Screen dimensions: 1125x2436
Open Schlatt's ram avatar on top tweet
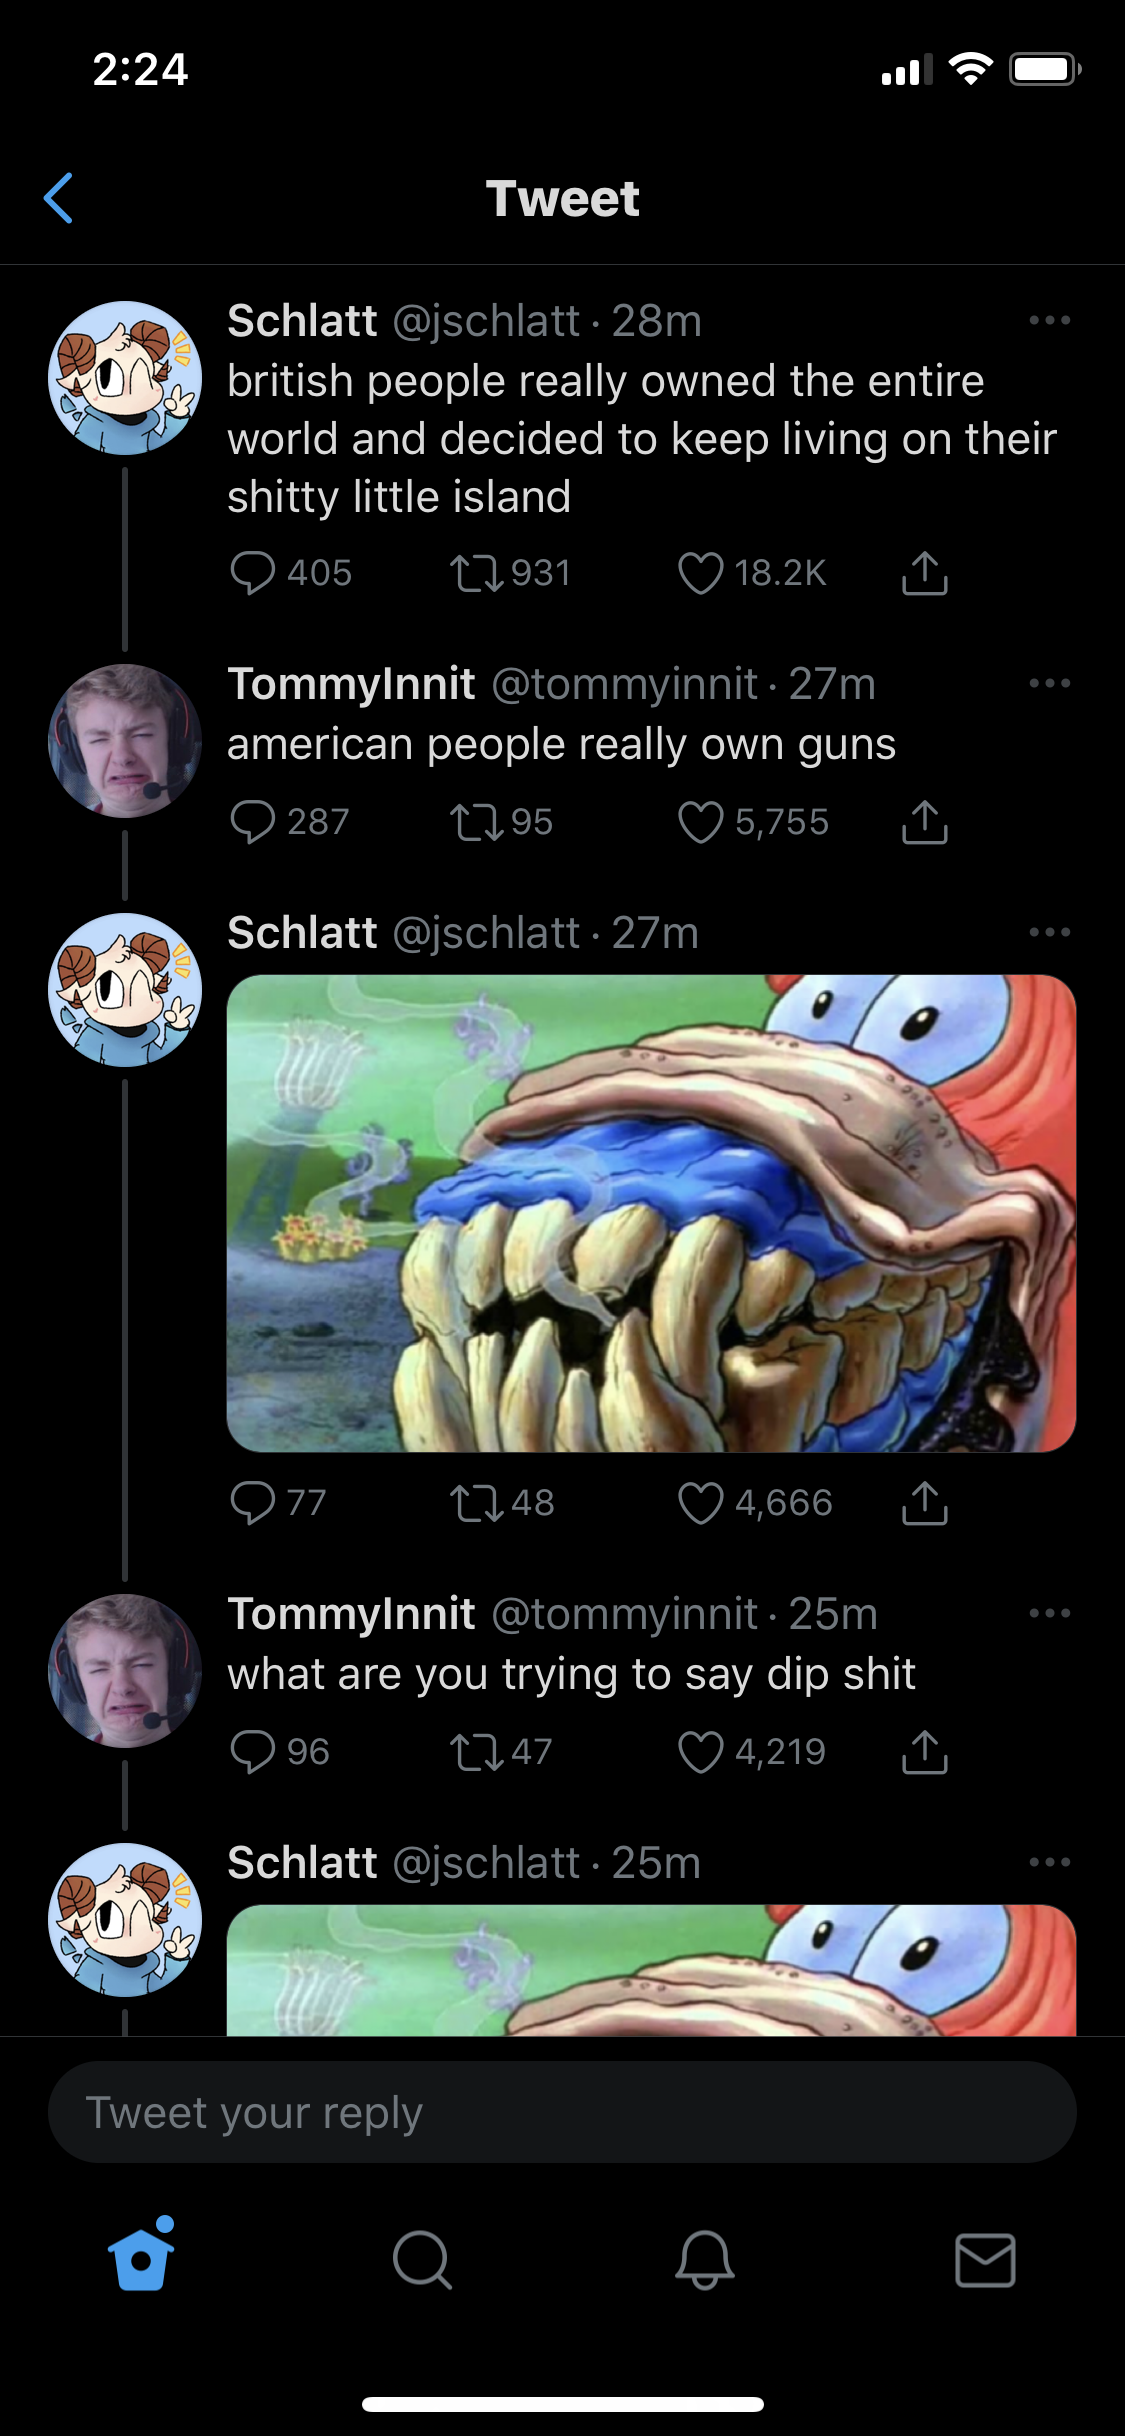coord(125,378)
